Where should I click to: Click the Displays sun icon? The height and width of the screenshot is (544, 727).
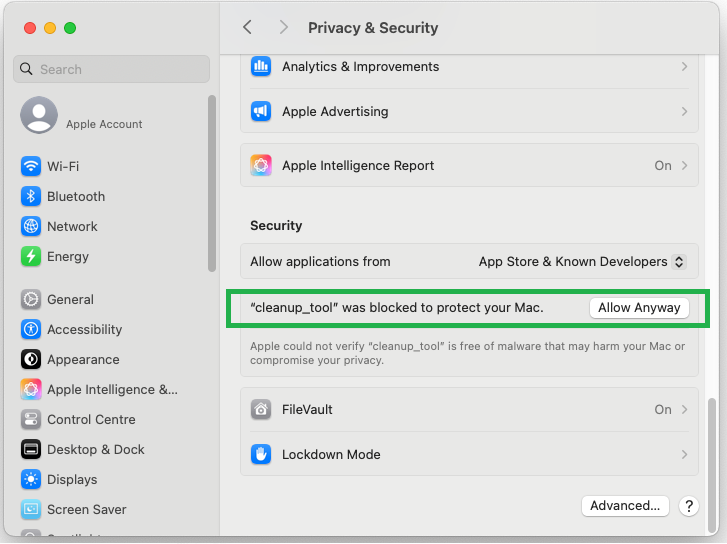31,479
